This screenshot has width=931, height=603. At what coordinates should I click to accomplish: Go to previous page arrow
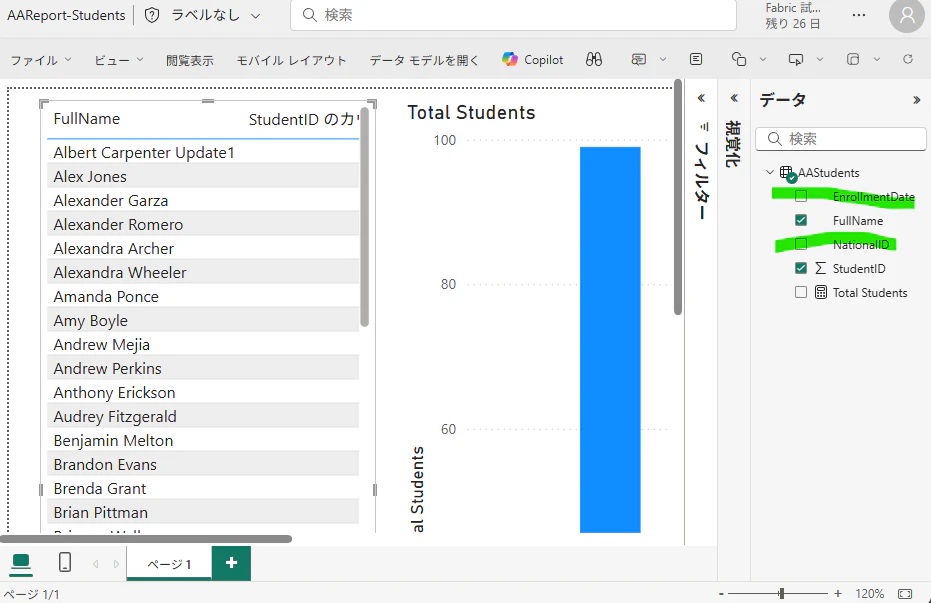96,564
